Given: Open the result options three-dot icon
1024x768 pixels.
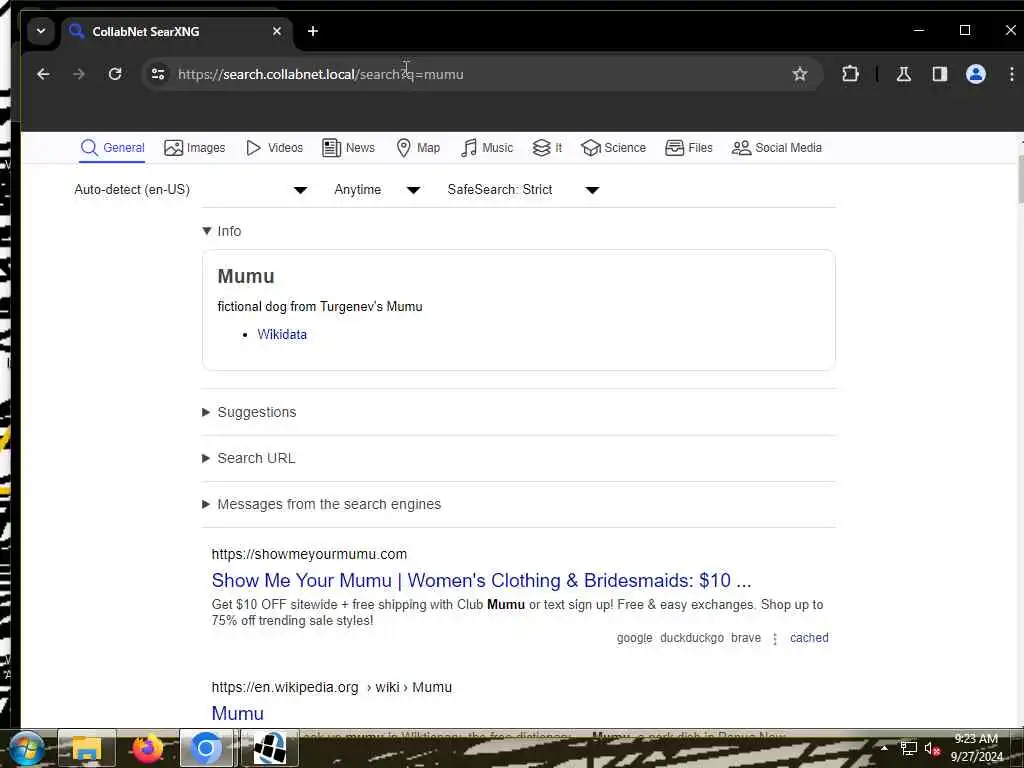Looking at the screenshot, I should pyautogui.click(x=775, y=639).
